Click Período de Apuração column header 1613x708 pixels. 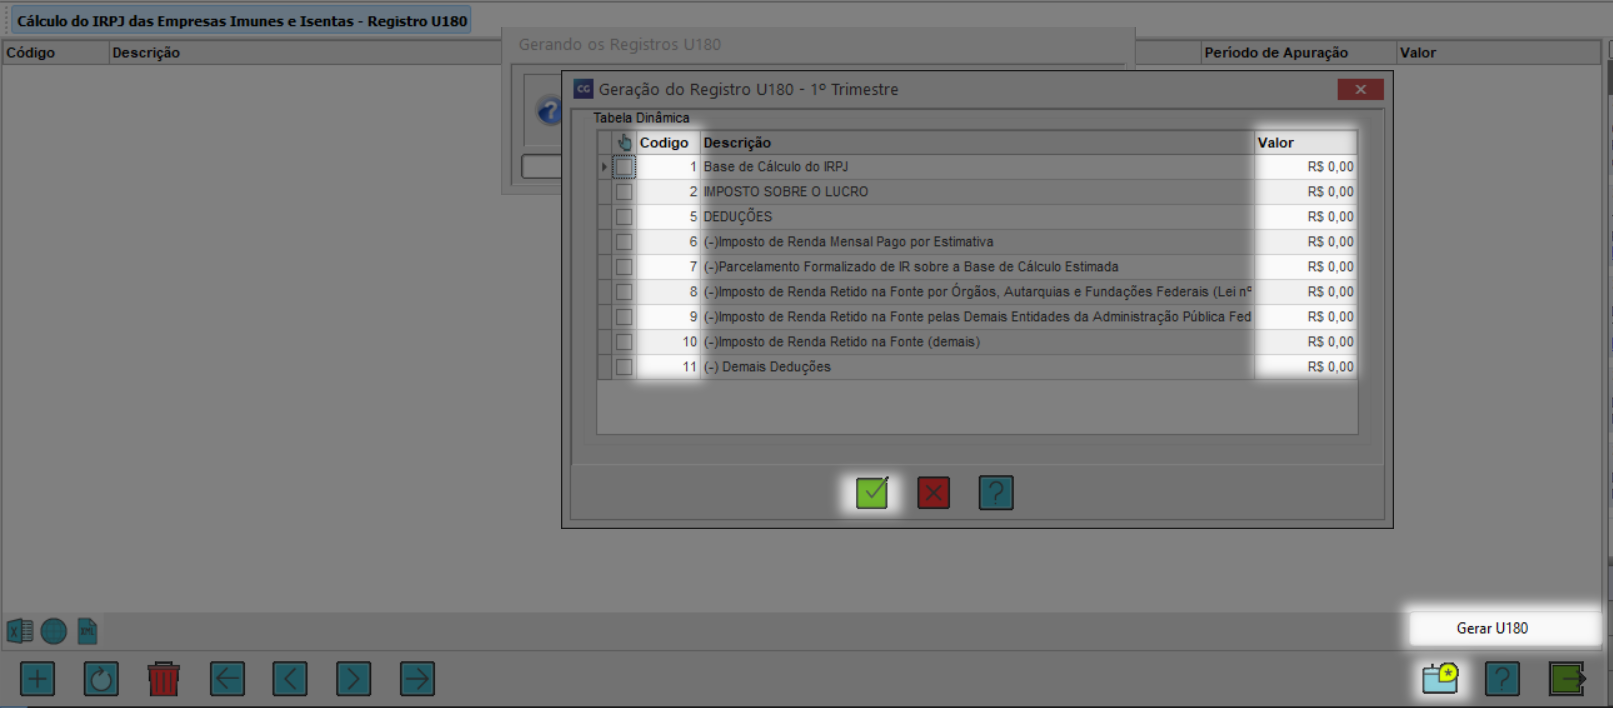tap(1298, 52)
